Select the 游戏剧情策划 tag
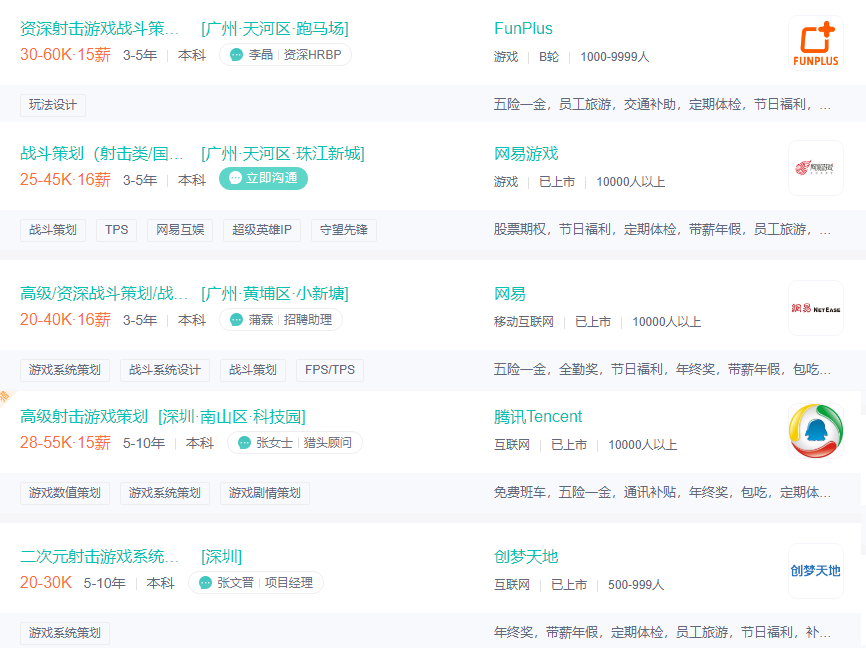The width and height of the screenshot is (866, 648). pos(265,493)
